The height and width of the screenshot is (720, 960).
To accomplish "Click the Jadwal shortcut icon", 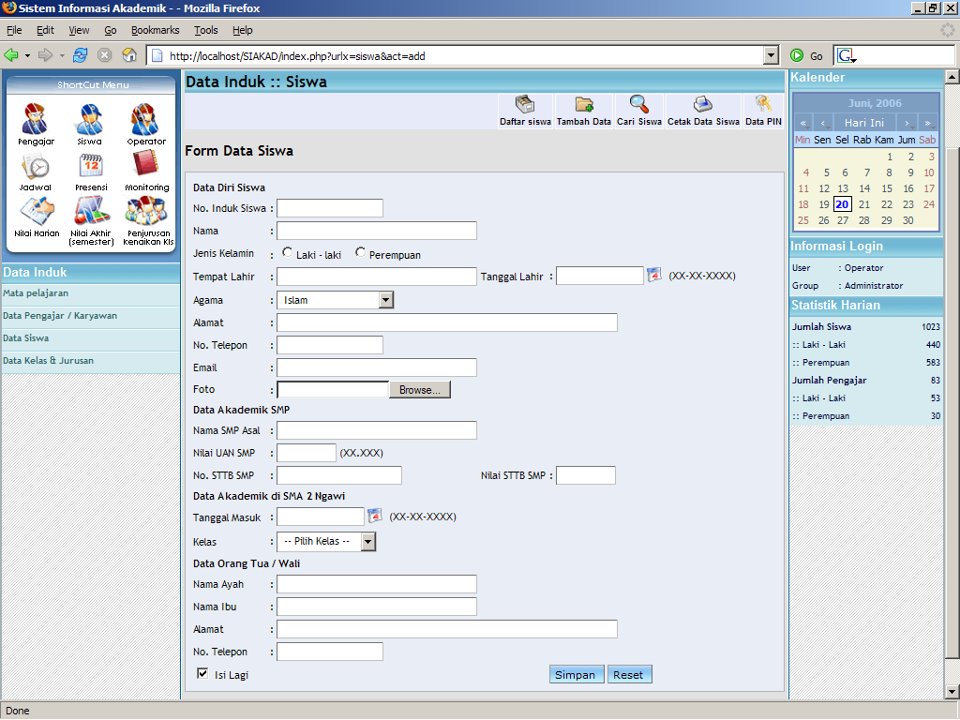I will click(x=35, y=166).
